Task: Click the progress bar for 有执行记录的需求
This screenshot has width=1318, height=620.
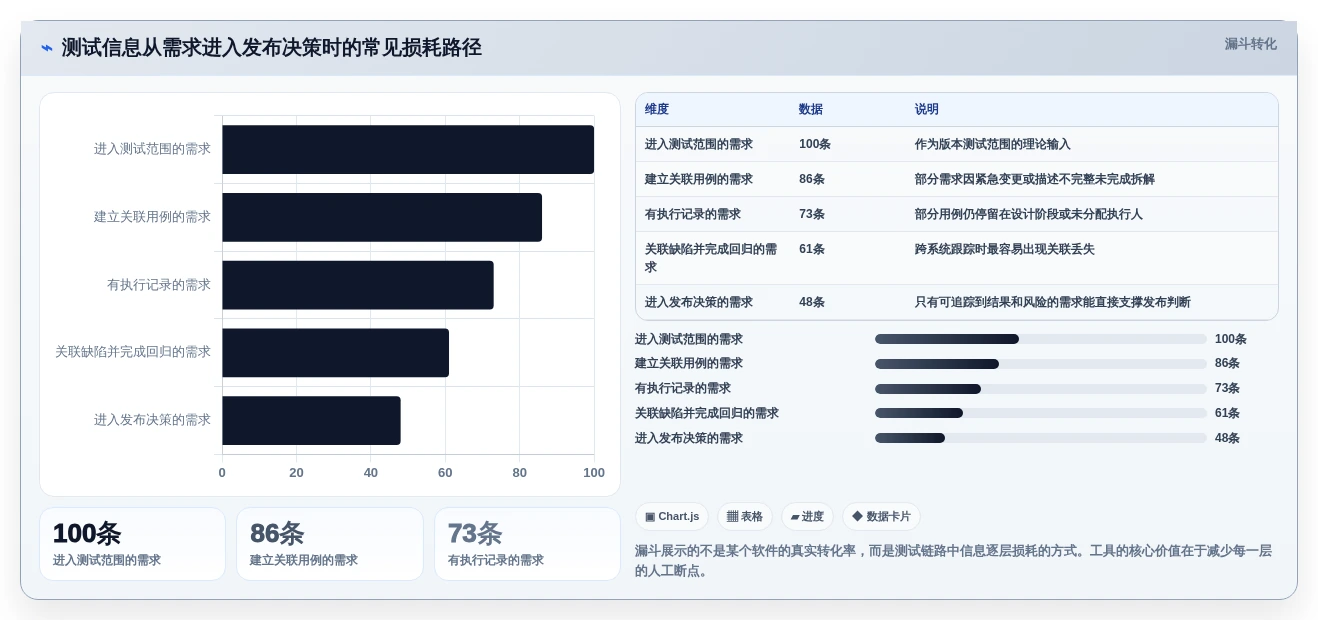Action: (x=1041, y=389)
